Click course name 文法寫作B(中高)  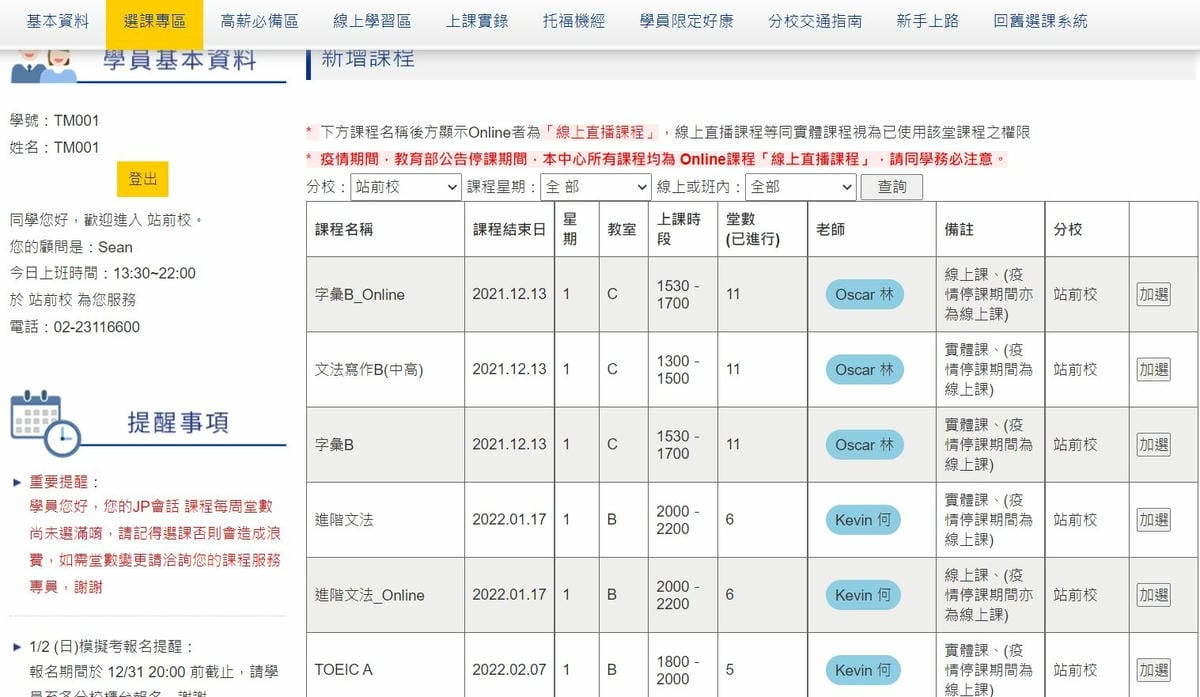(x=369, y=369)
